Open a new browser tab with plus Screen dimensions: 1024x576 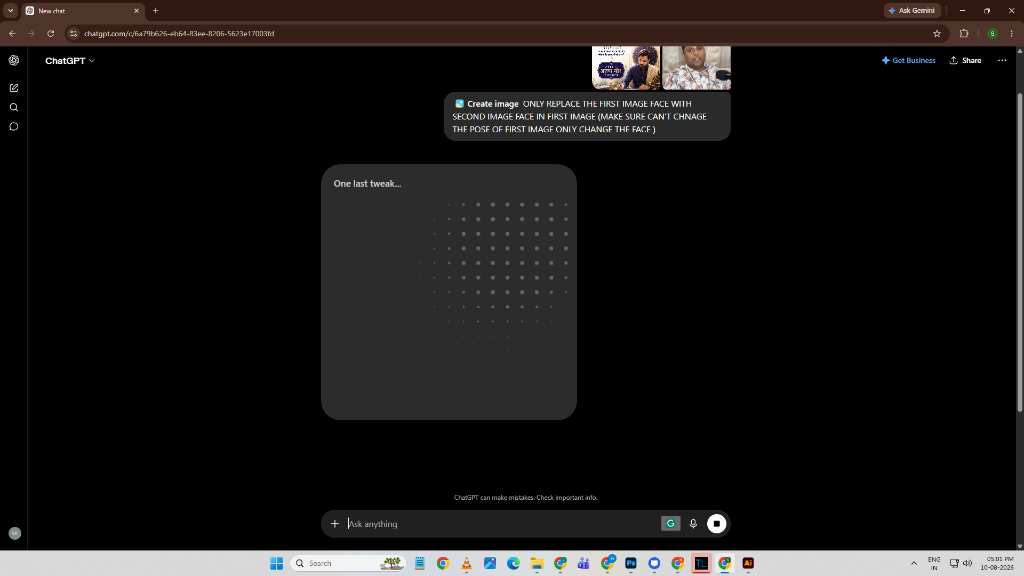(155, 10)
